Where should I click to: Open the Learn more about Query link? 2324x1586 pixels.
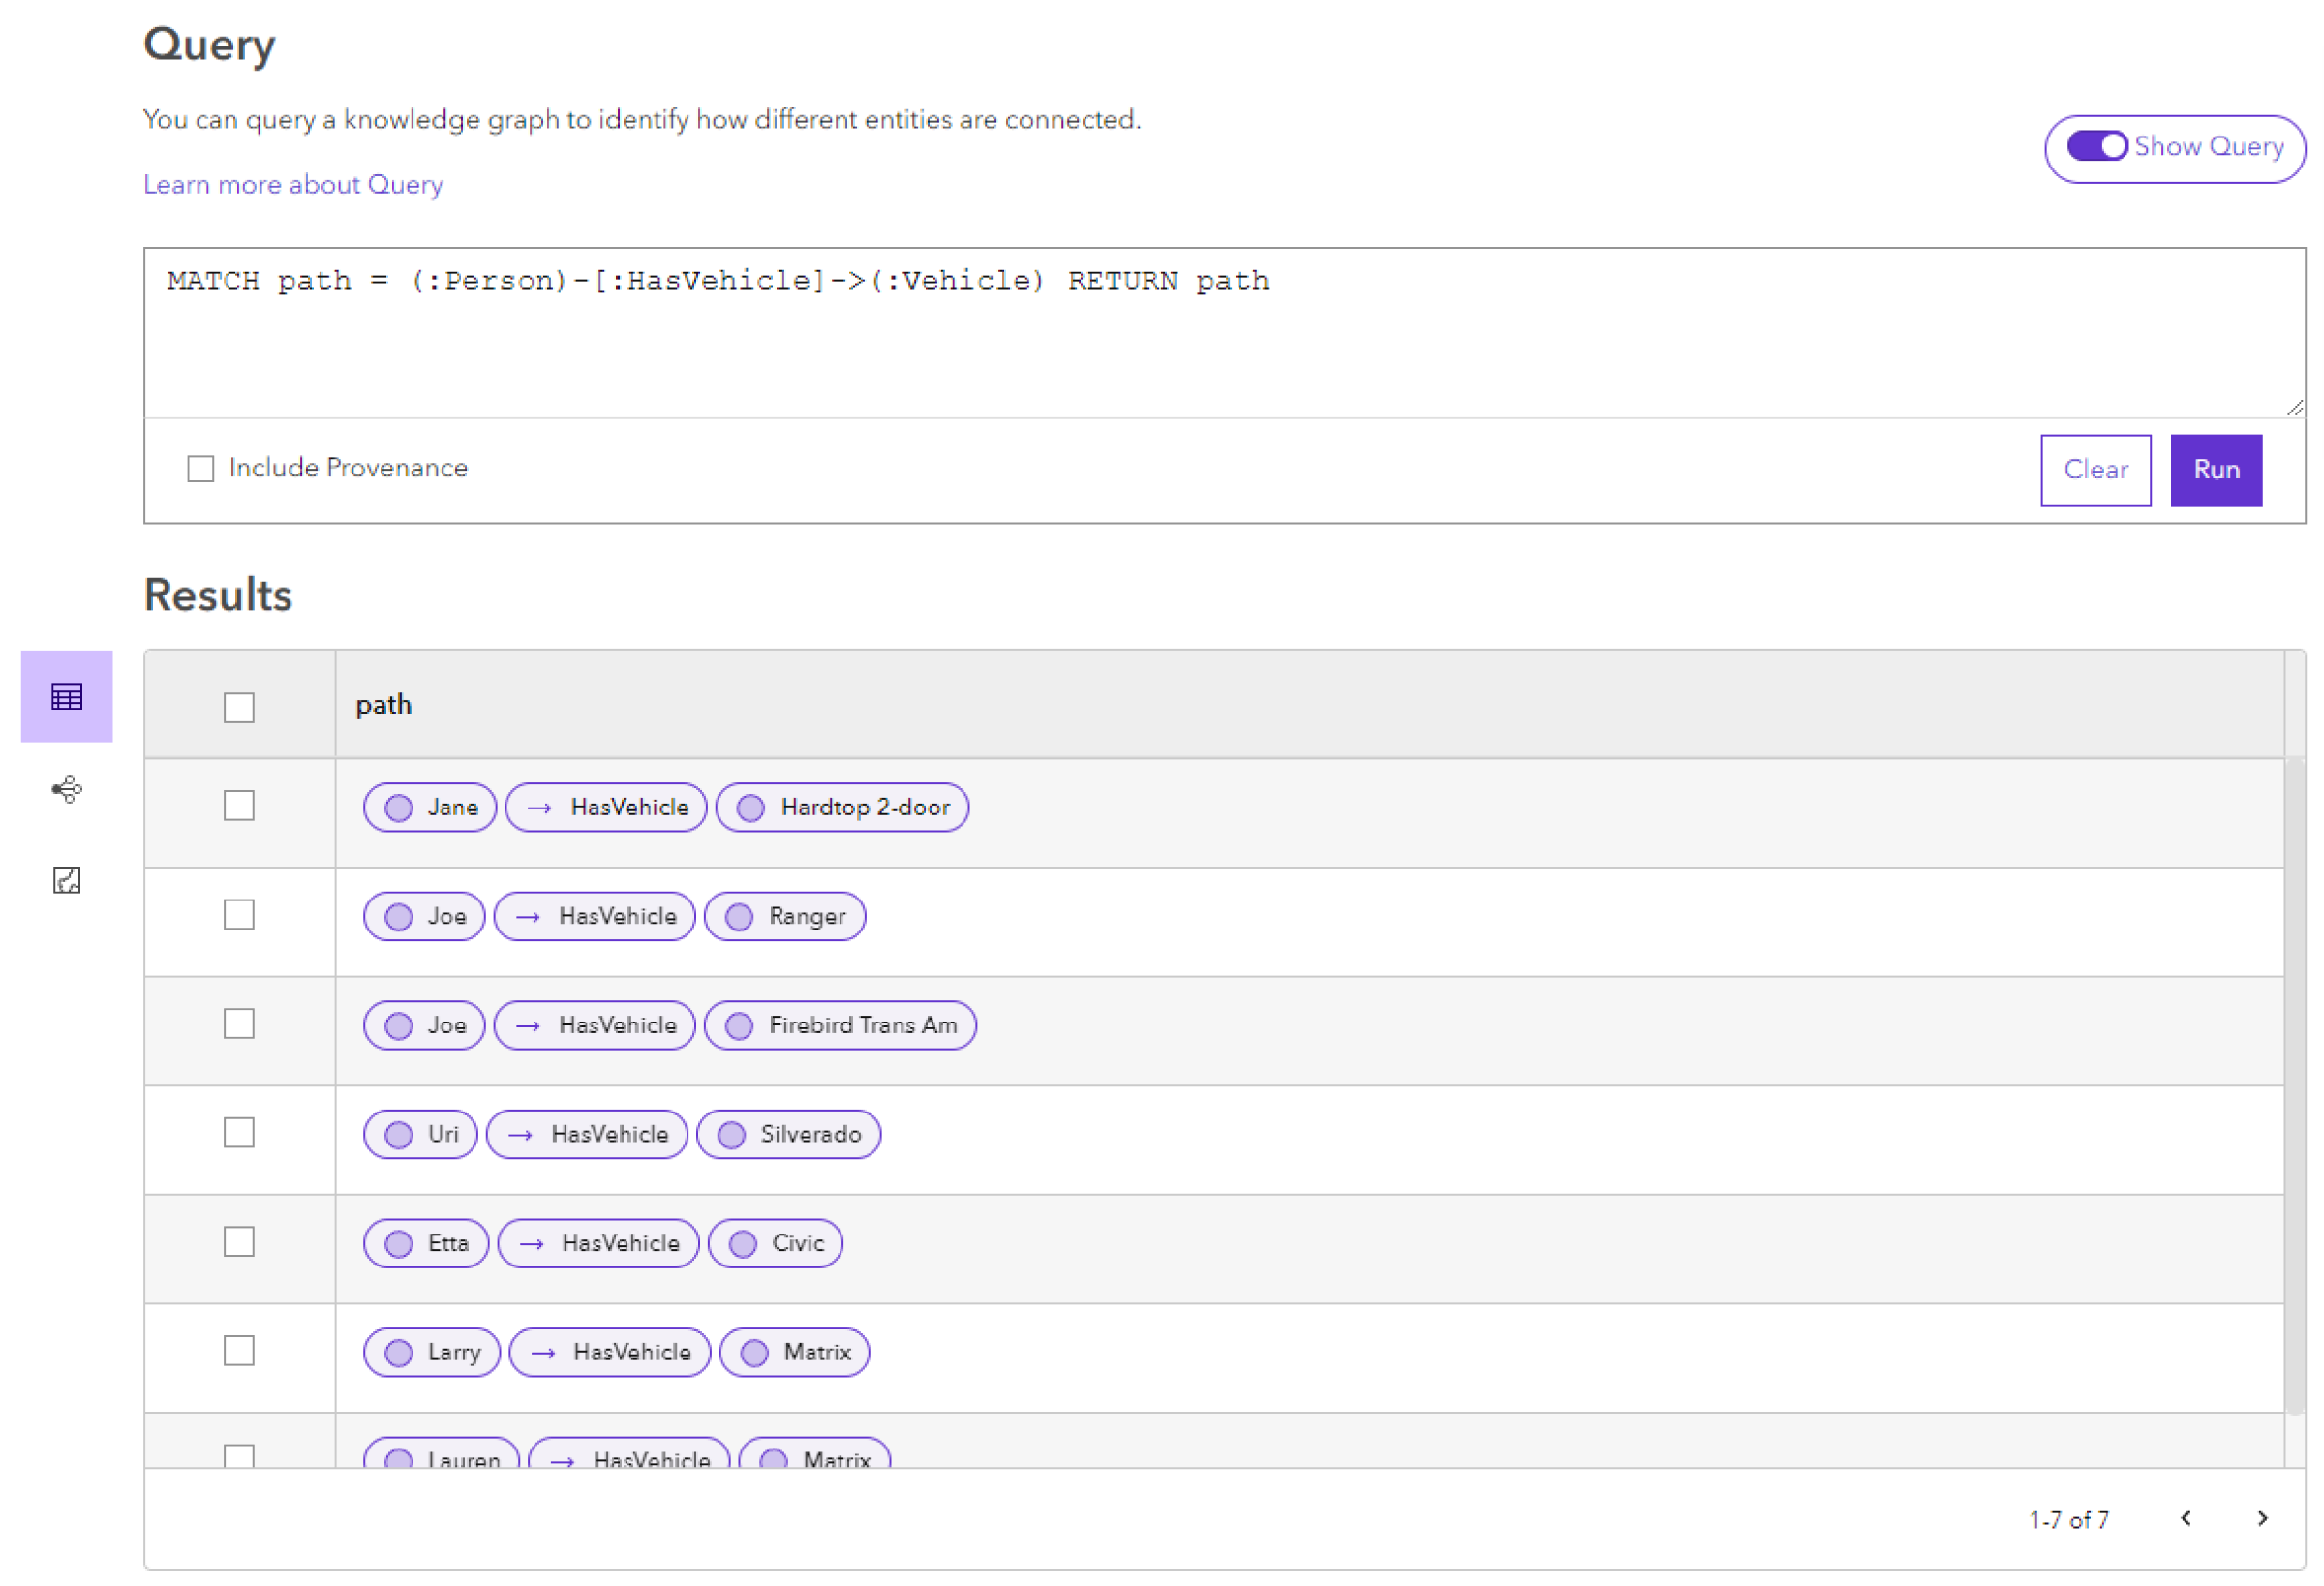tap(291, 184)
